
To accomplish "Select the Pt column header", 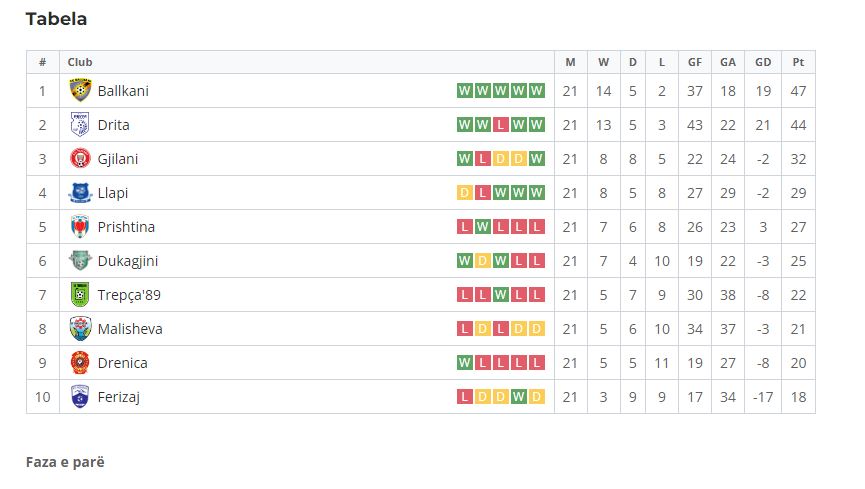I will pos(798,62).
